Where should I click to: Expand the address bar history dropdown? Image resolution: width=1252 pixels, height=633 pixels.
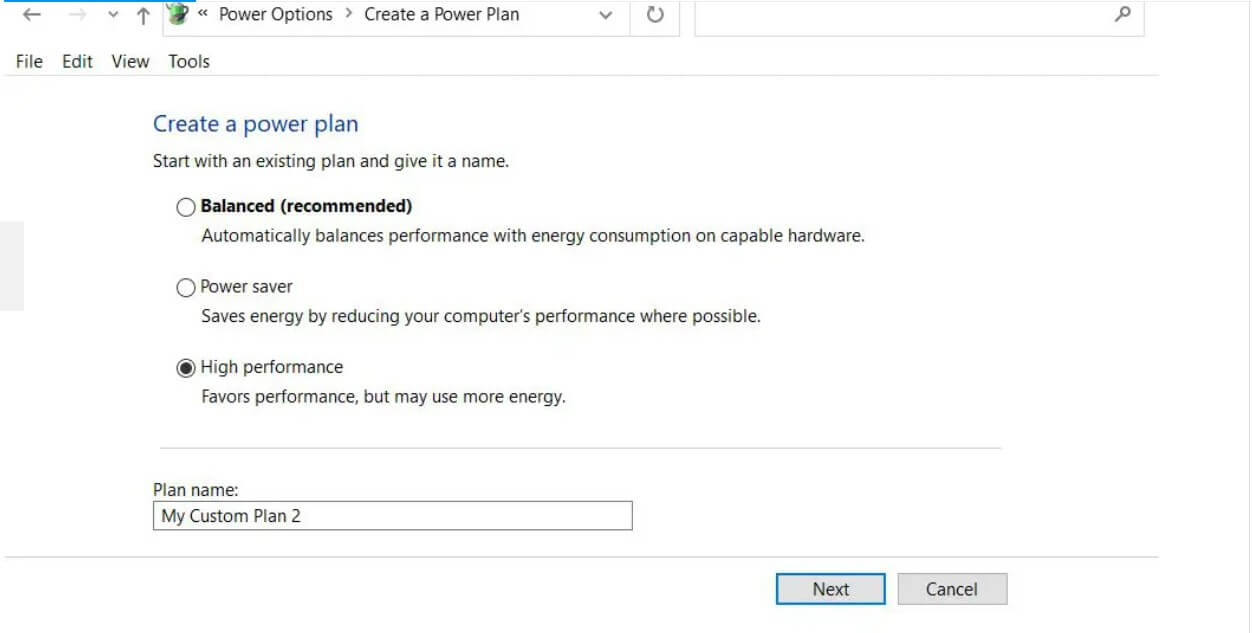coord(605,15)
